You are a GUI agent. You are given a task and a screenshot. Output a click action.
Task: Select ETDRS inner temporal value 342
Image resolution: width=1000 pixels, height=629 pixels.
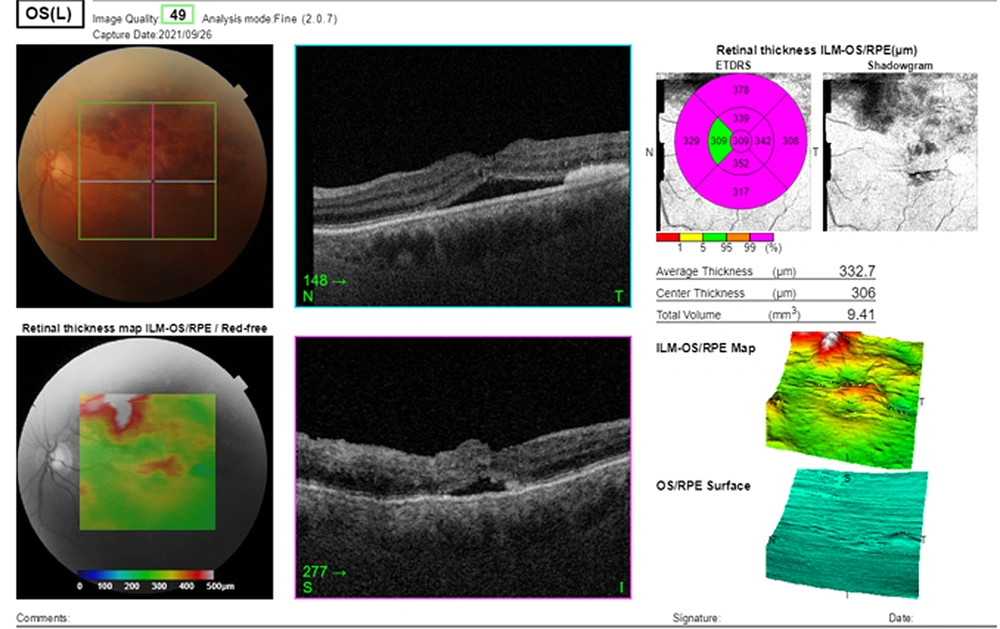[x=763, y=141]
